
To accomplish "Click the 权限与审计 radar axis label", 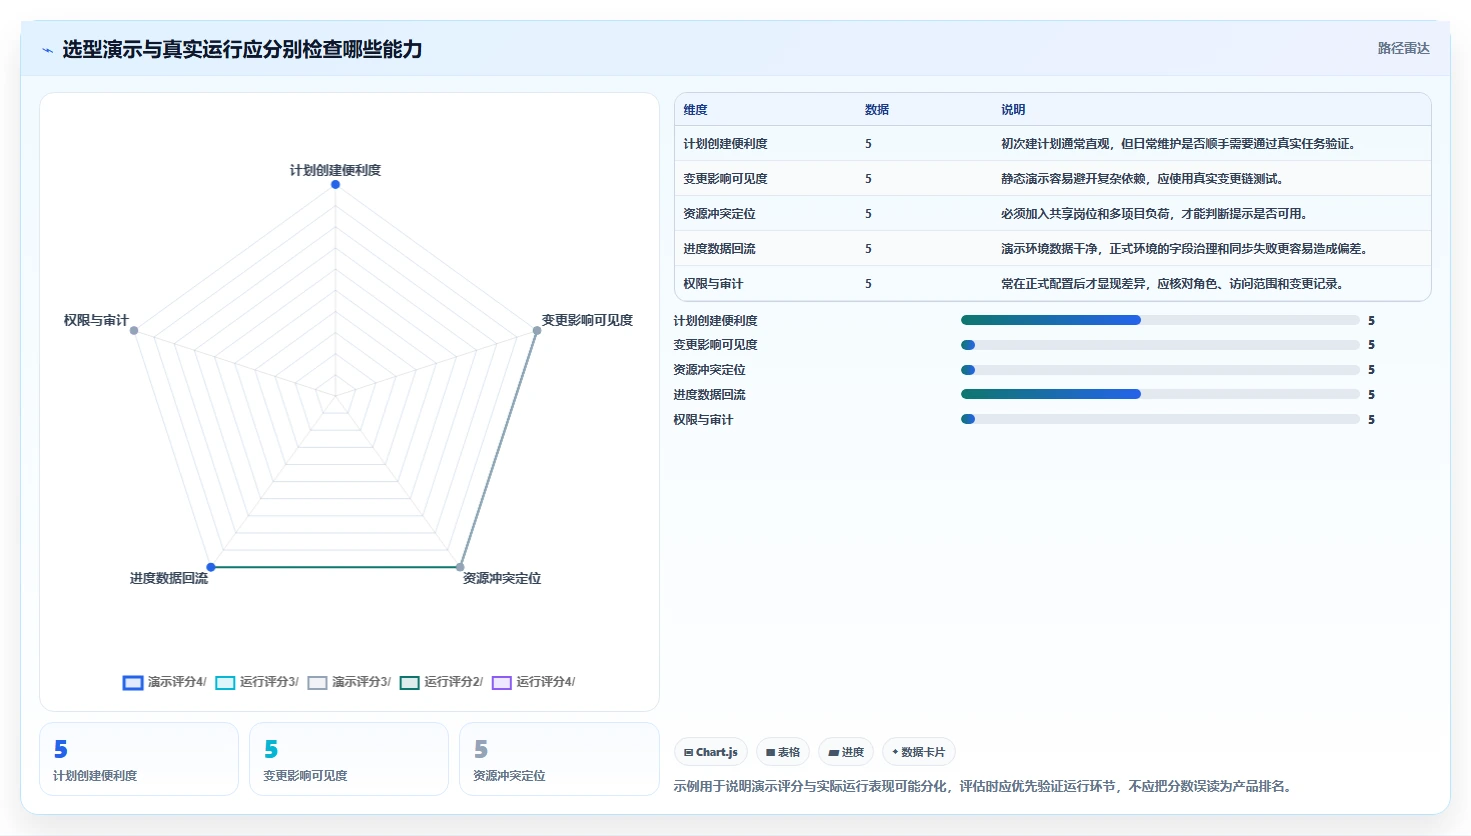I will 96,320.
